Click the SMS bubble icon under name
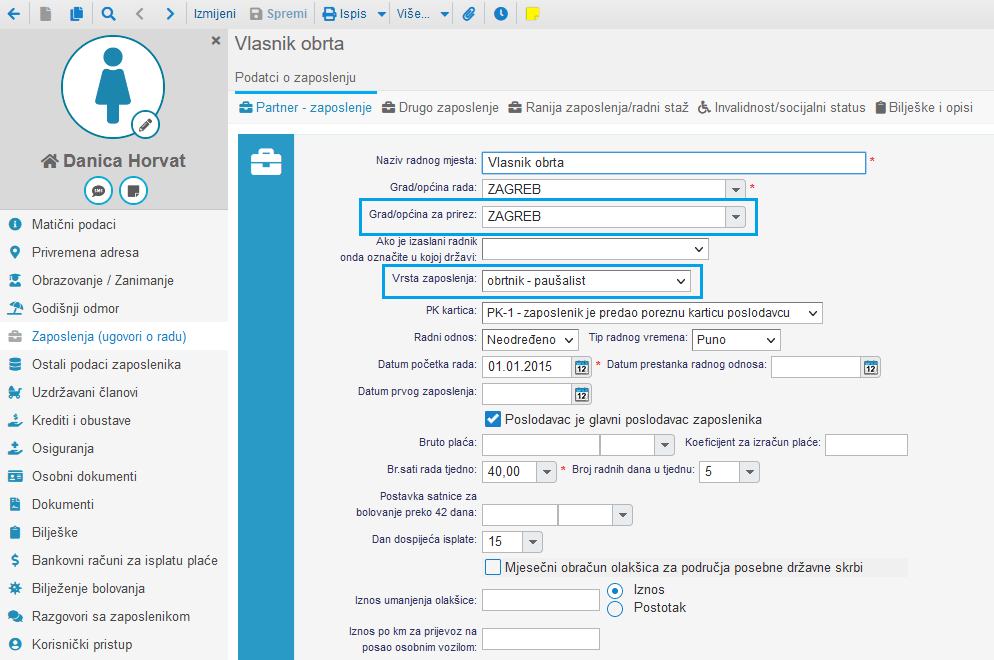994x660 pixels. point(99,190)
